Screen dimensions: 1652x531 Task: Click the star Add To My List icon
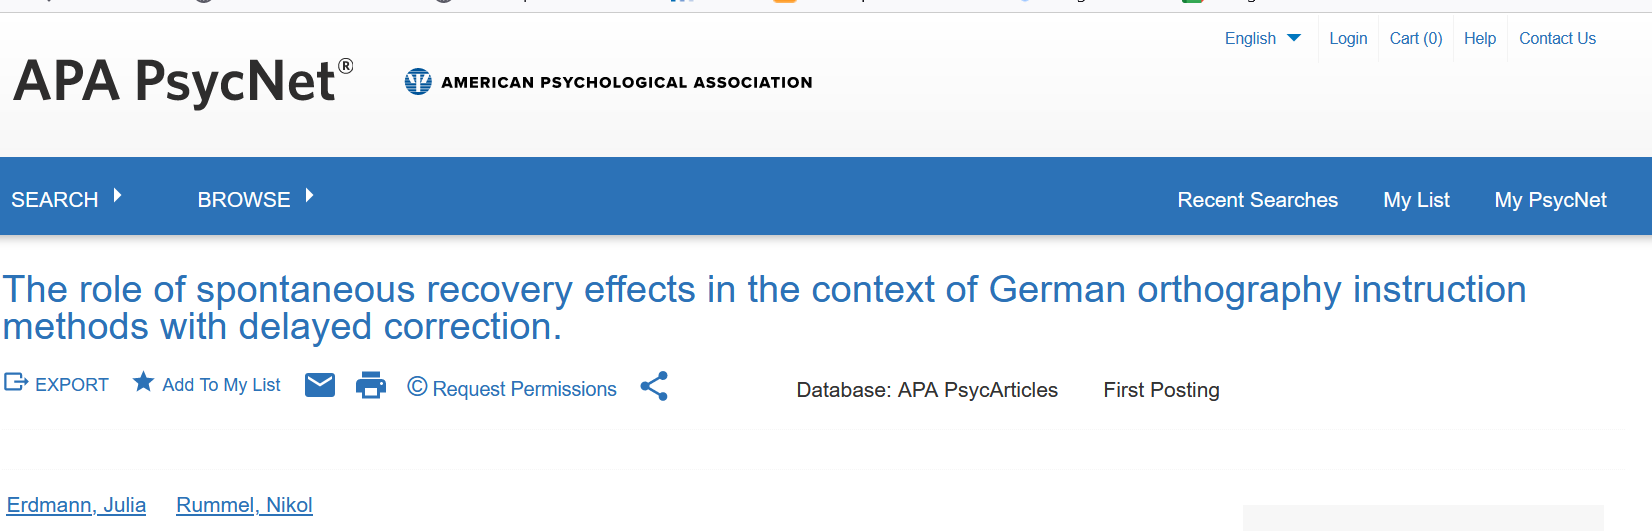(x=144, y=382)
